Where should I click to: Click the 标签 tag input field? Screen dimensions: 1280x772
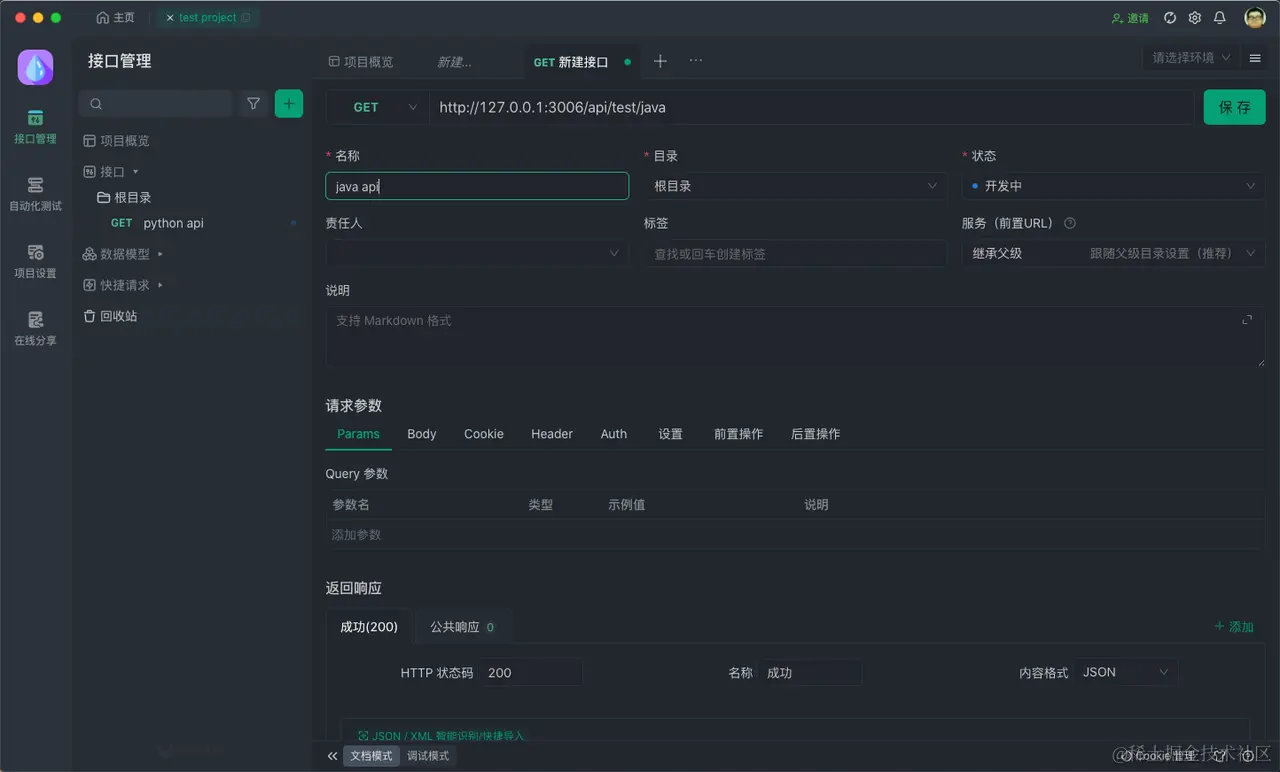point(795,253)
